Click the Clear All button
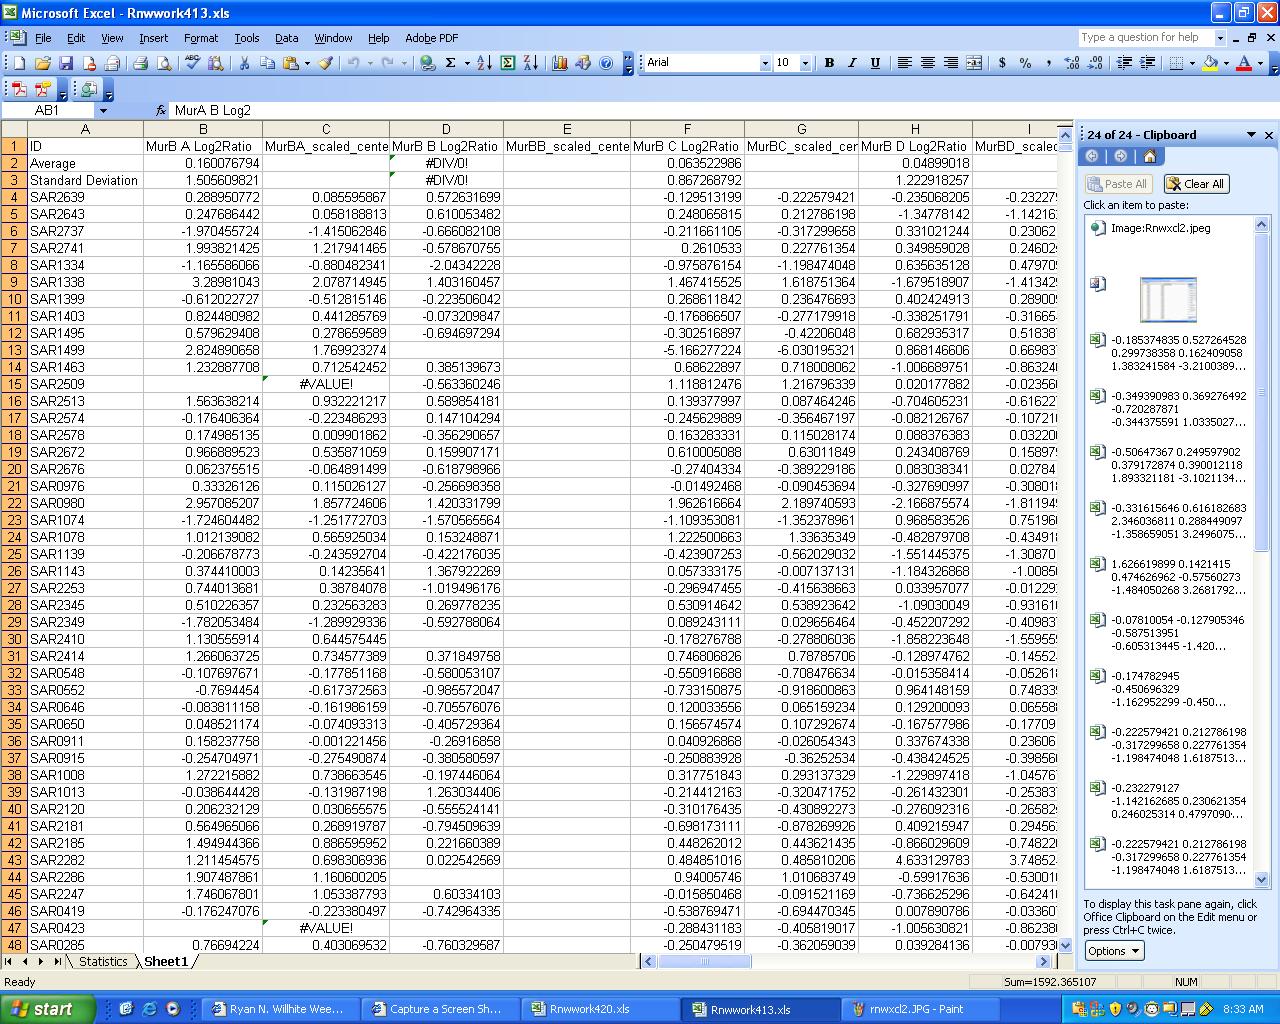 (x=1197, y=184)
